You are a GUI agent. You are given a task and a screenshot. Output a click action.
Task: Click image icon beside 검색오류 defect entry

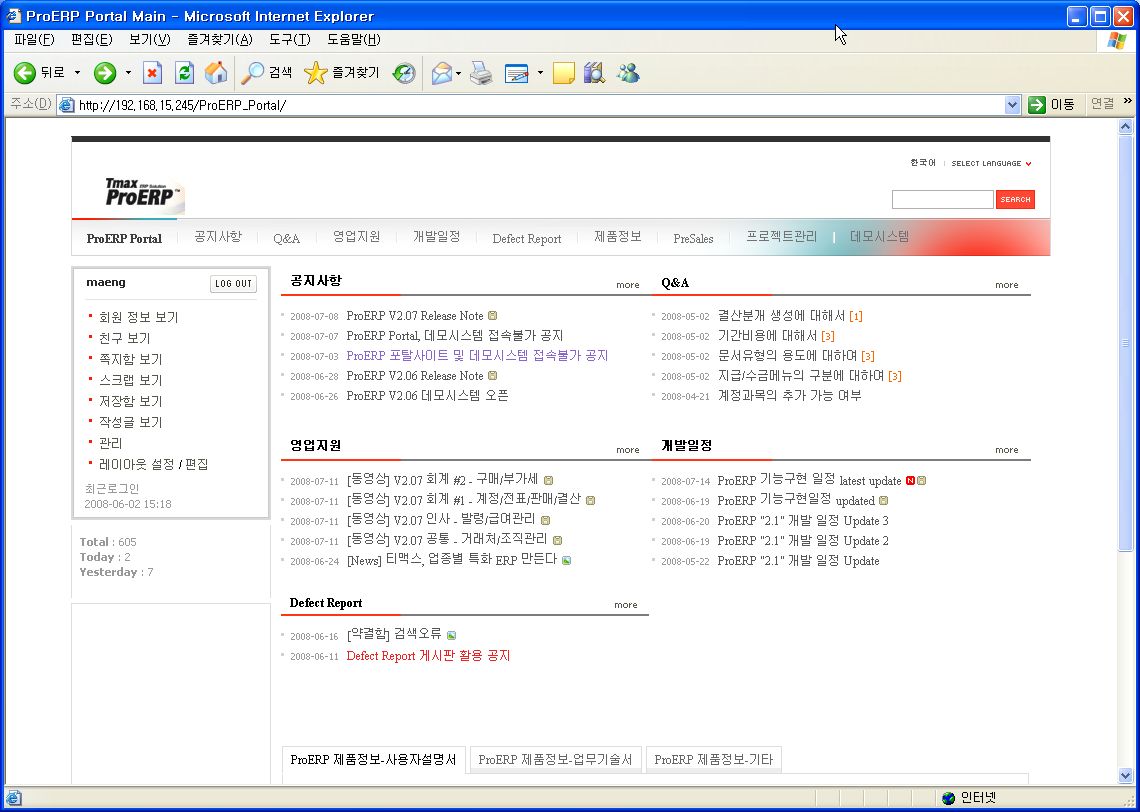pyautogui.click(x=451, y=635)
